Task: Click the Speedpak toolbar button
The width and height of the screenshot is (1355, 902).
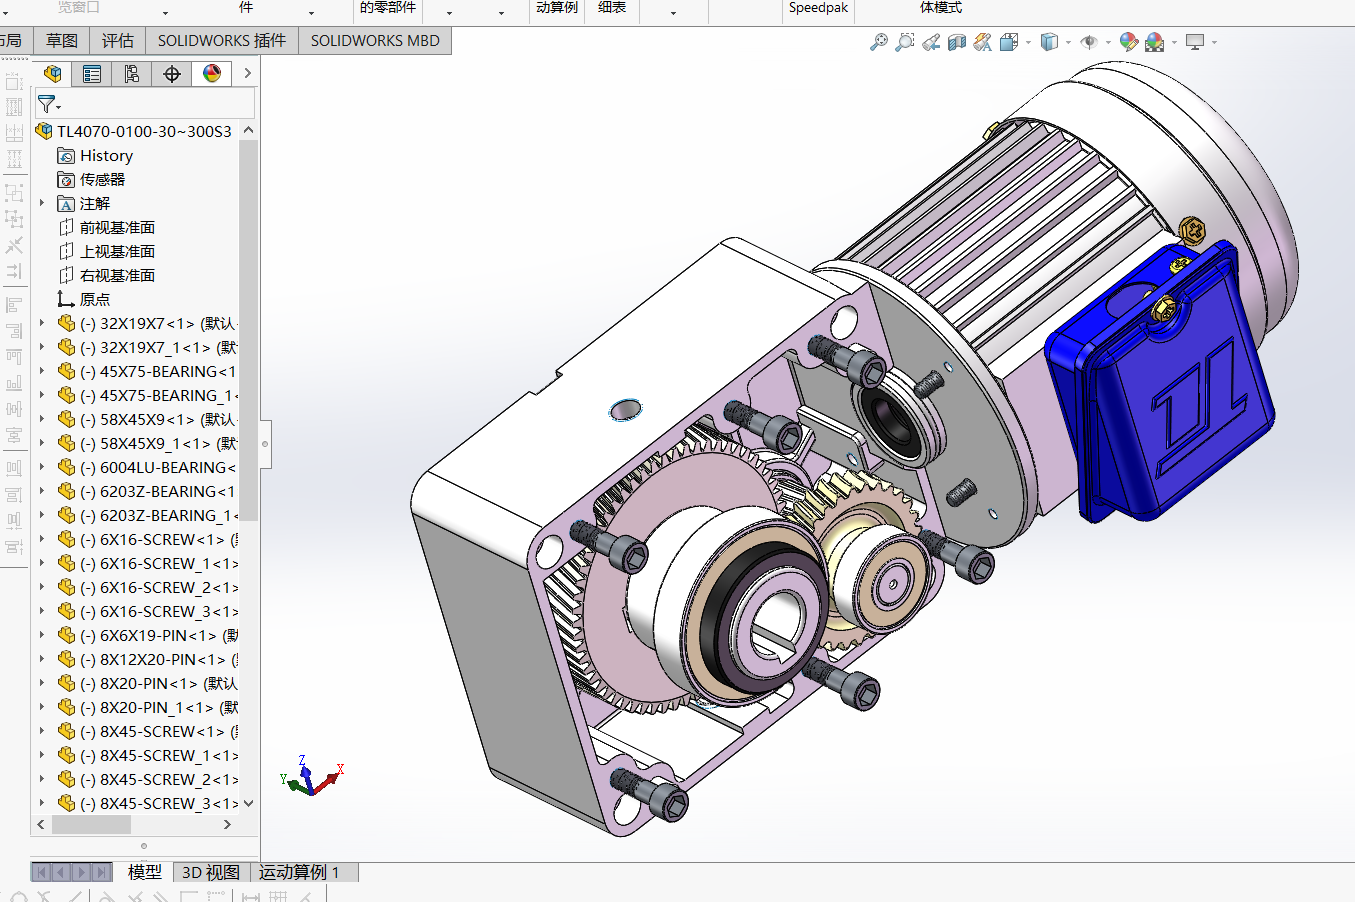Action: [x=818, y=8]
